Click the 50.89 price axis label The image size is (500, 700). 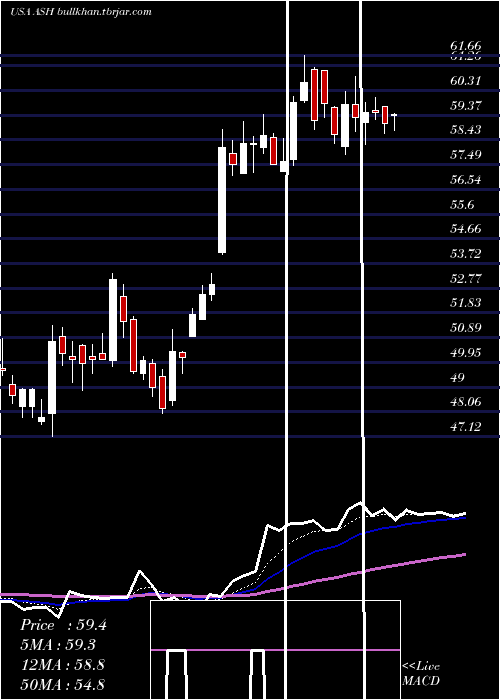point(466,328)
